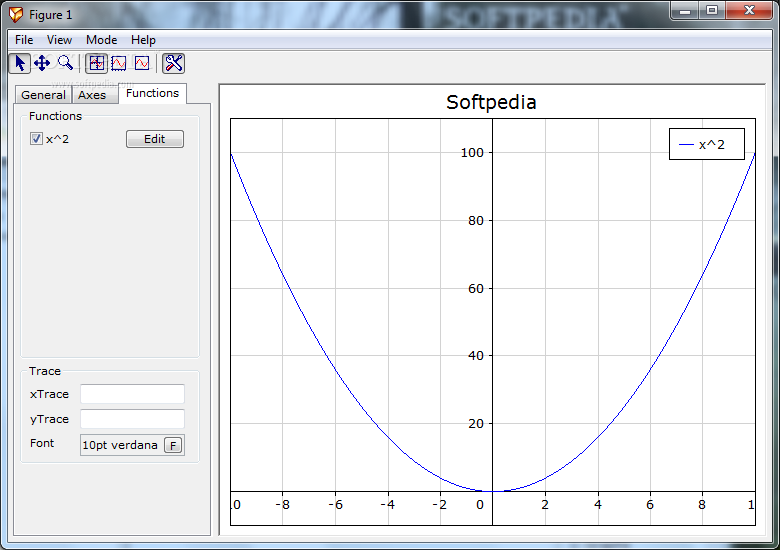Open the Mode menu
The image size is (780, 550).
[101, 40]
